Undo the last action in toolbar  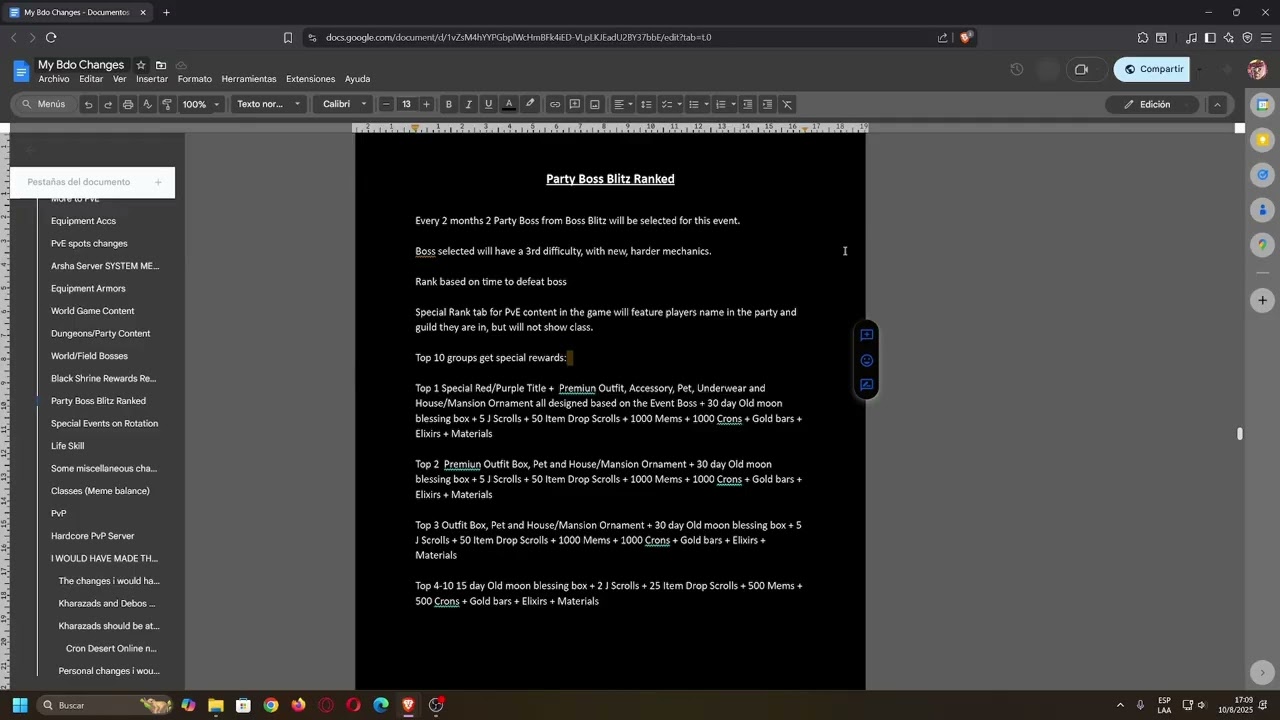[x=88, y=104]
